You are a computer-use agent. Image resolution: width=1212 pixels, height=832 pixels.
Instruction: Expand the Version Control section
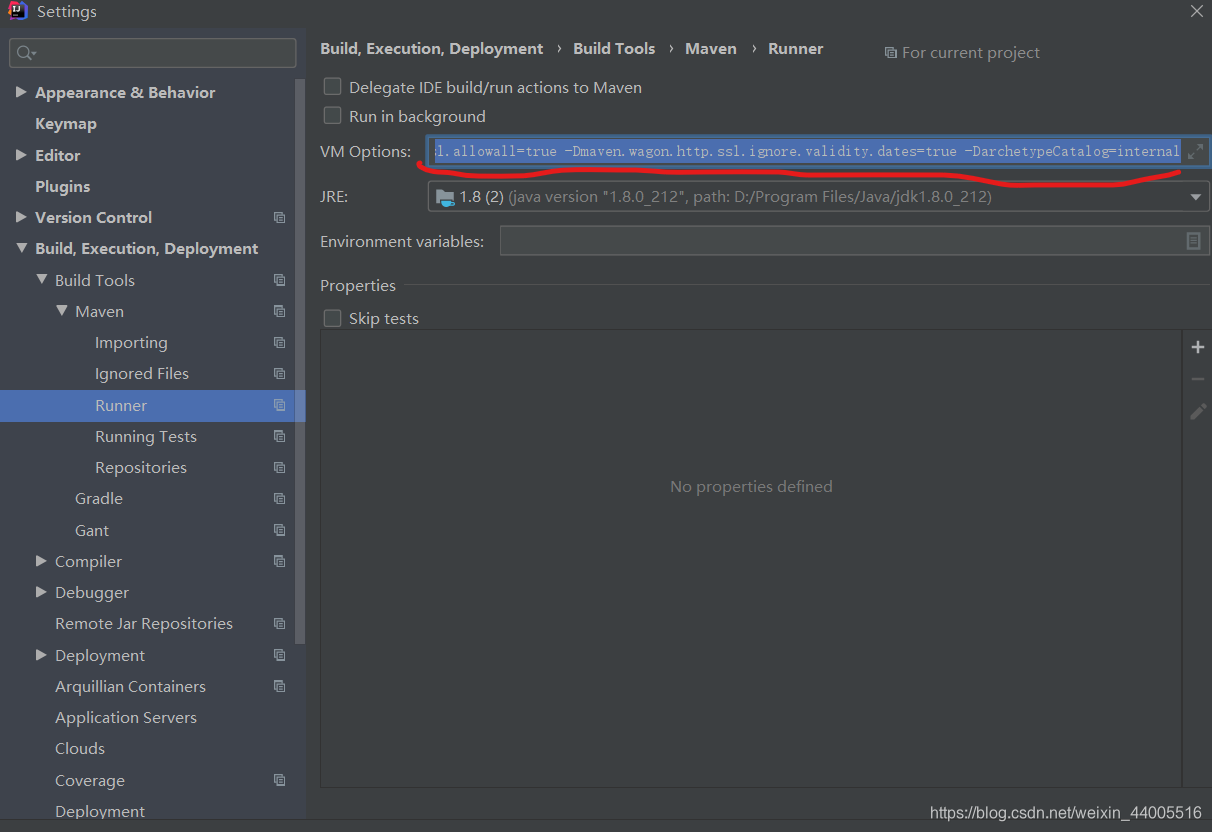point(21,217)
